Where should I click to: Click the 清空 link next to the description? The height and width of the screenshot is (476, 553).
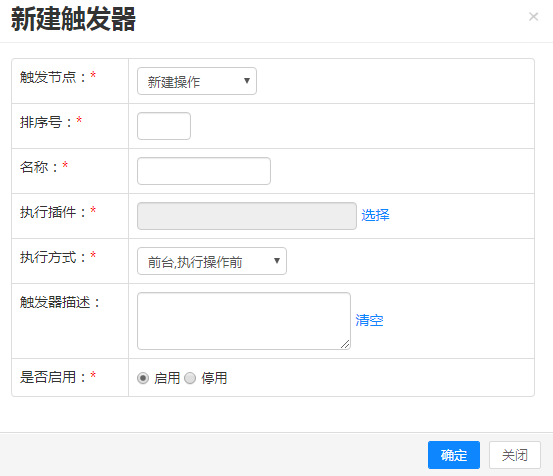pyautogui.click(x=369, y=320)
